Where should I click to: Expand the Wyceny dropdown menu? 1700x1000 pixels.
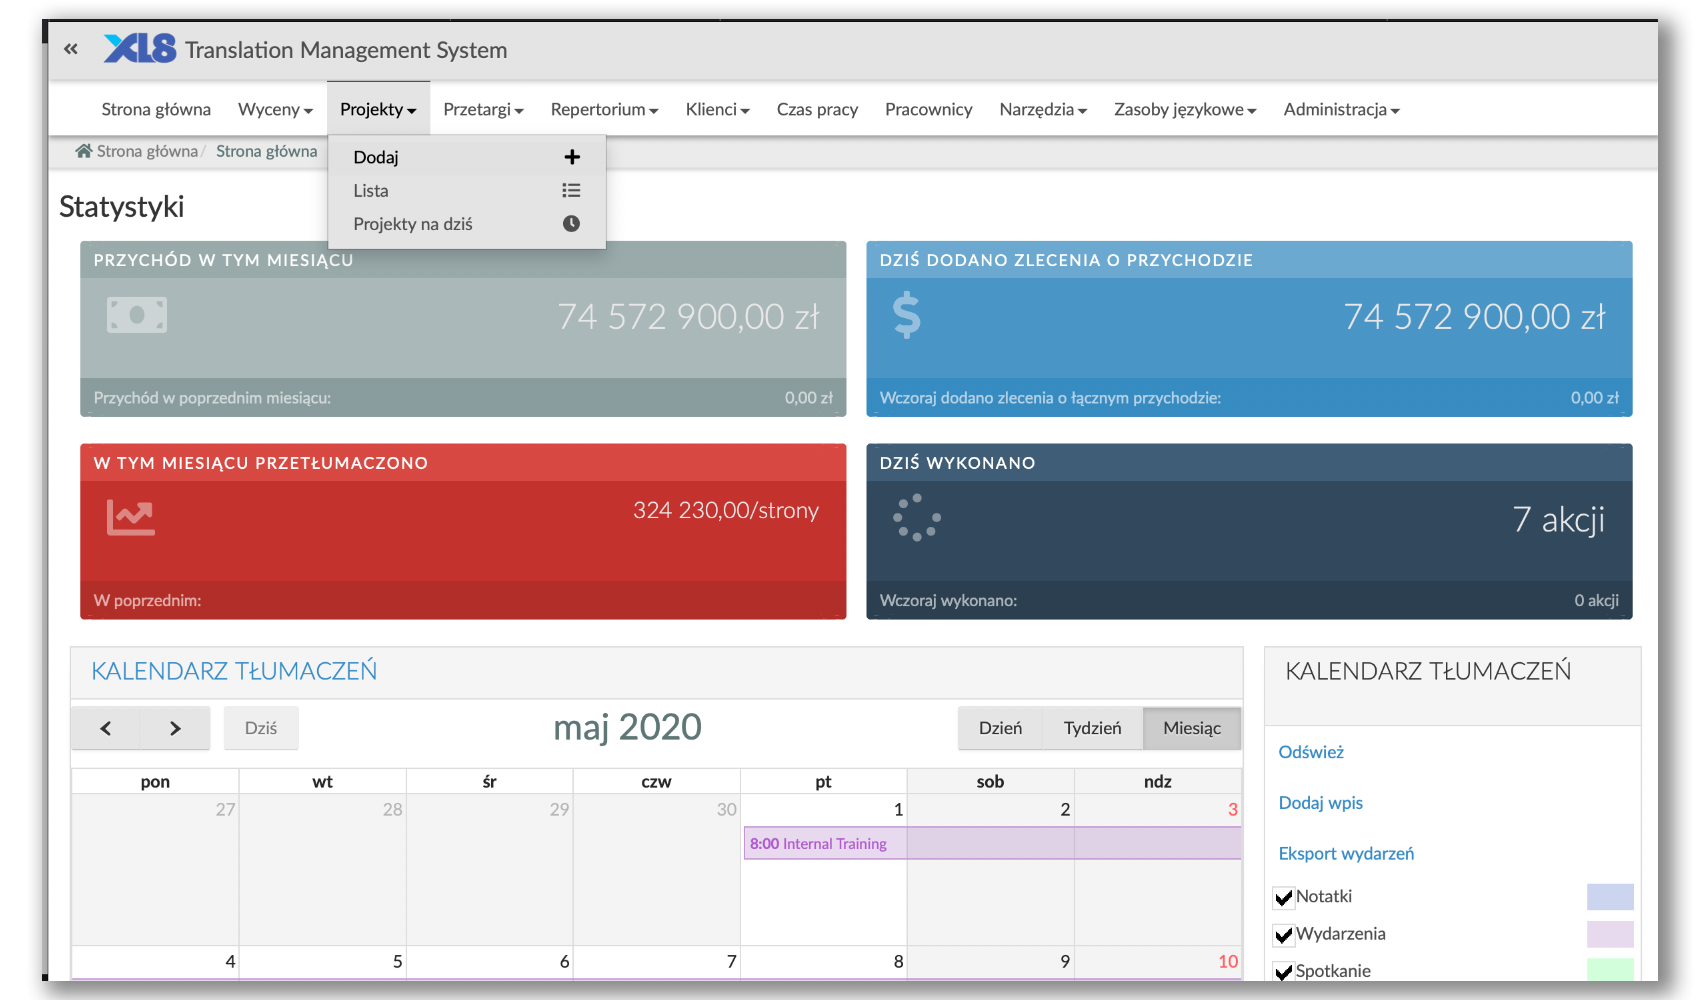pyautogui.click(x=275, y=109)
